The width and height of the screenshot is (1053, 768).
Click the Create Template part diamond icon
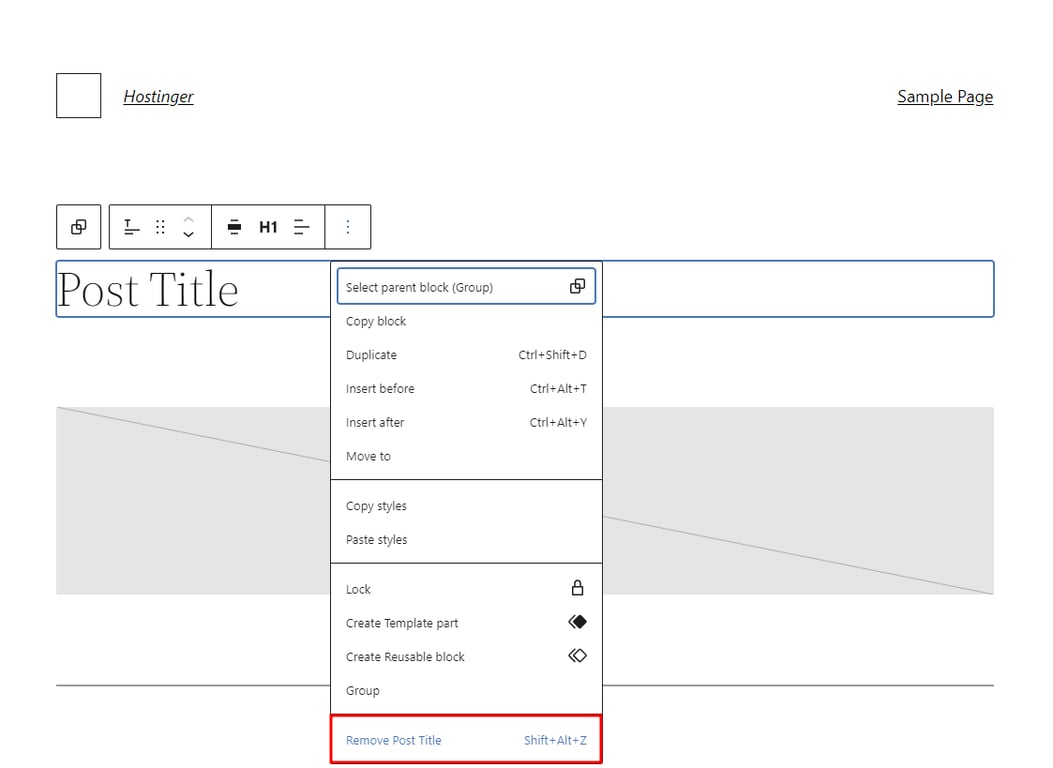[577, 622]
